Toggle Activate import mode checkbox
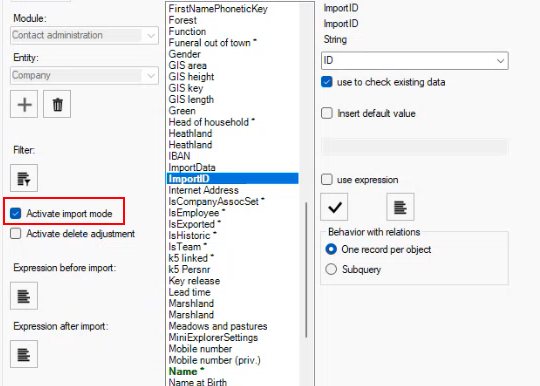The height and width of the screenshot is (386, 540). click(15, 213)
